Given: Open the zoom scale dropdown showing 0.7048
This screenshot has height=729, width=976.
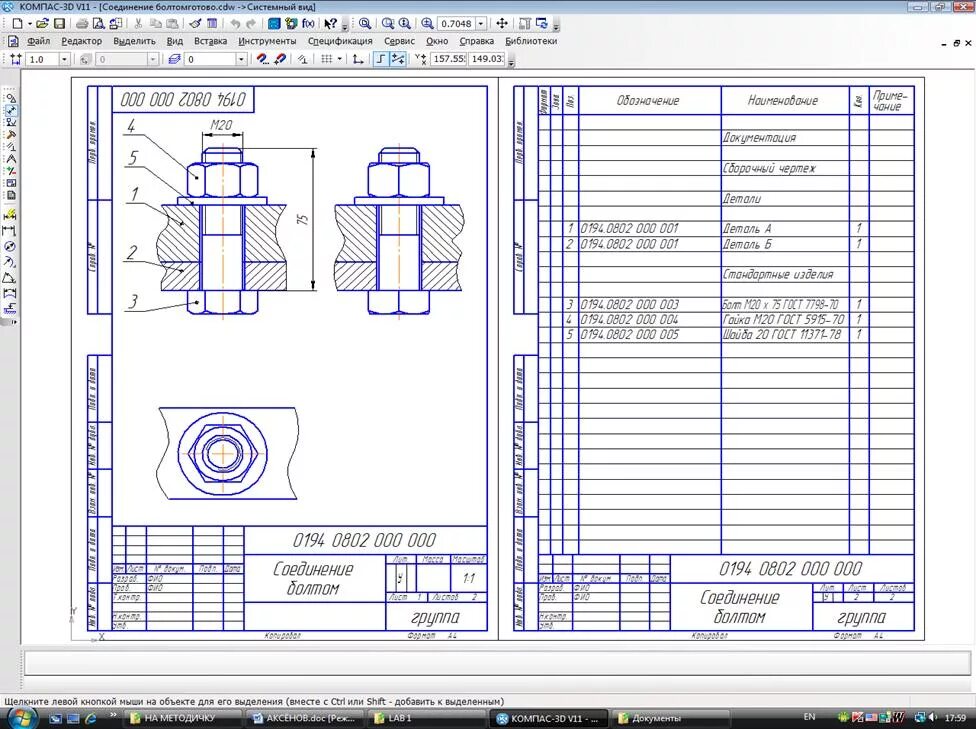Looking at the screenshot, I should point(481,24).
